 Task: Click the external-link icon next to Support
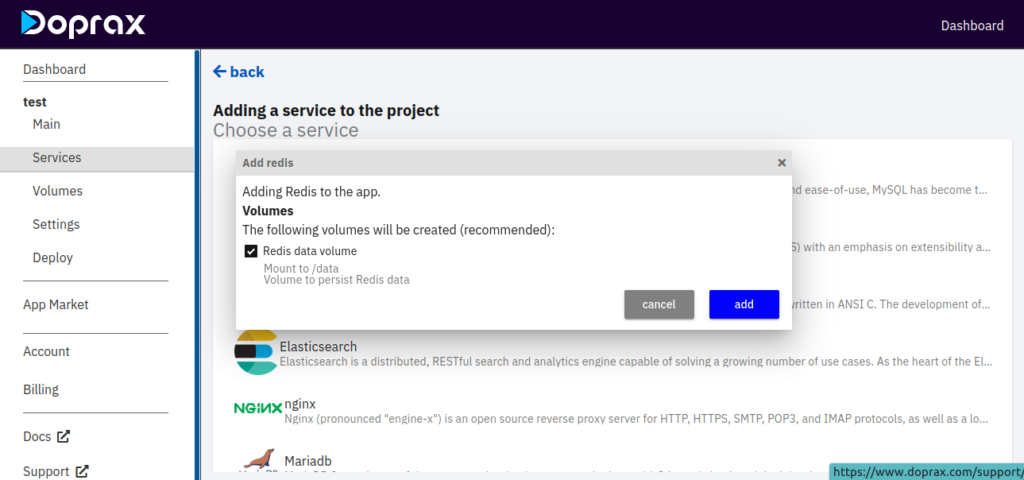82,471
